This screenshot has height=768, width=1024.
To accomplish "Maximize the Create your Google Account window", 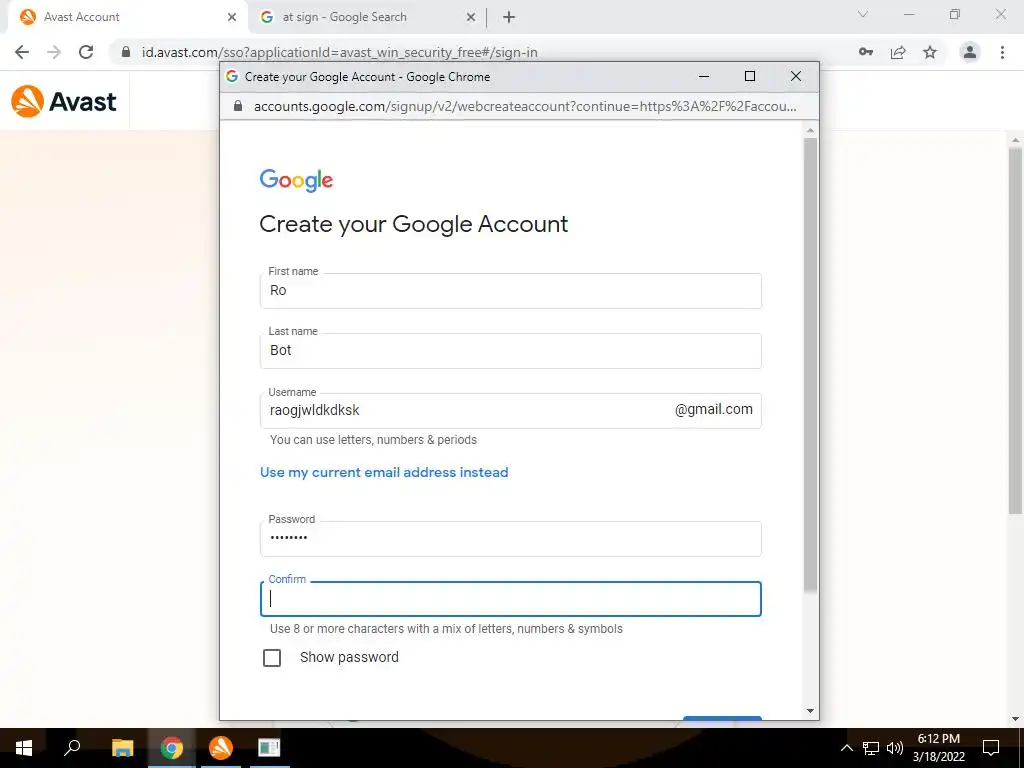I will [750, 76].
